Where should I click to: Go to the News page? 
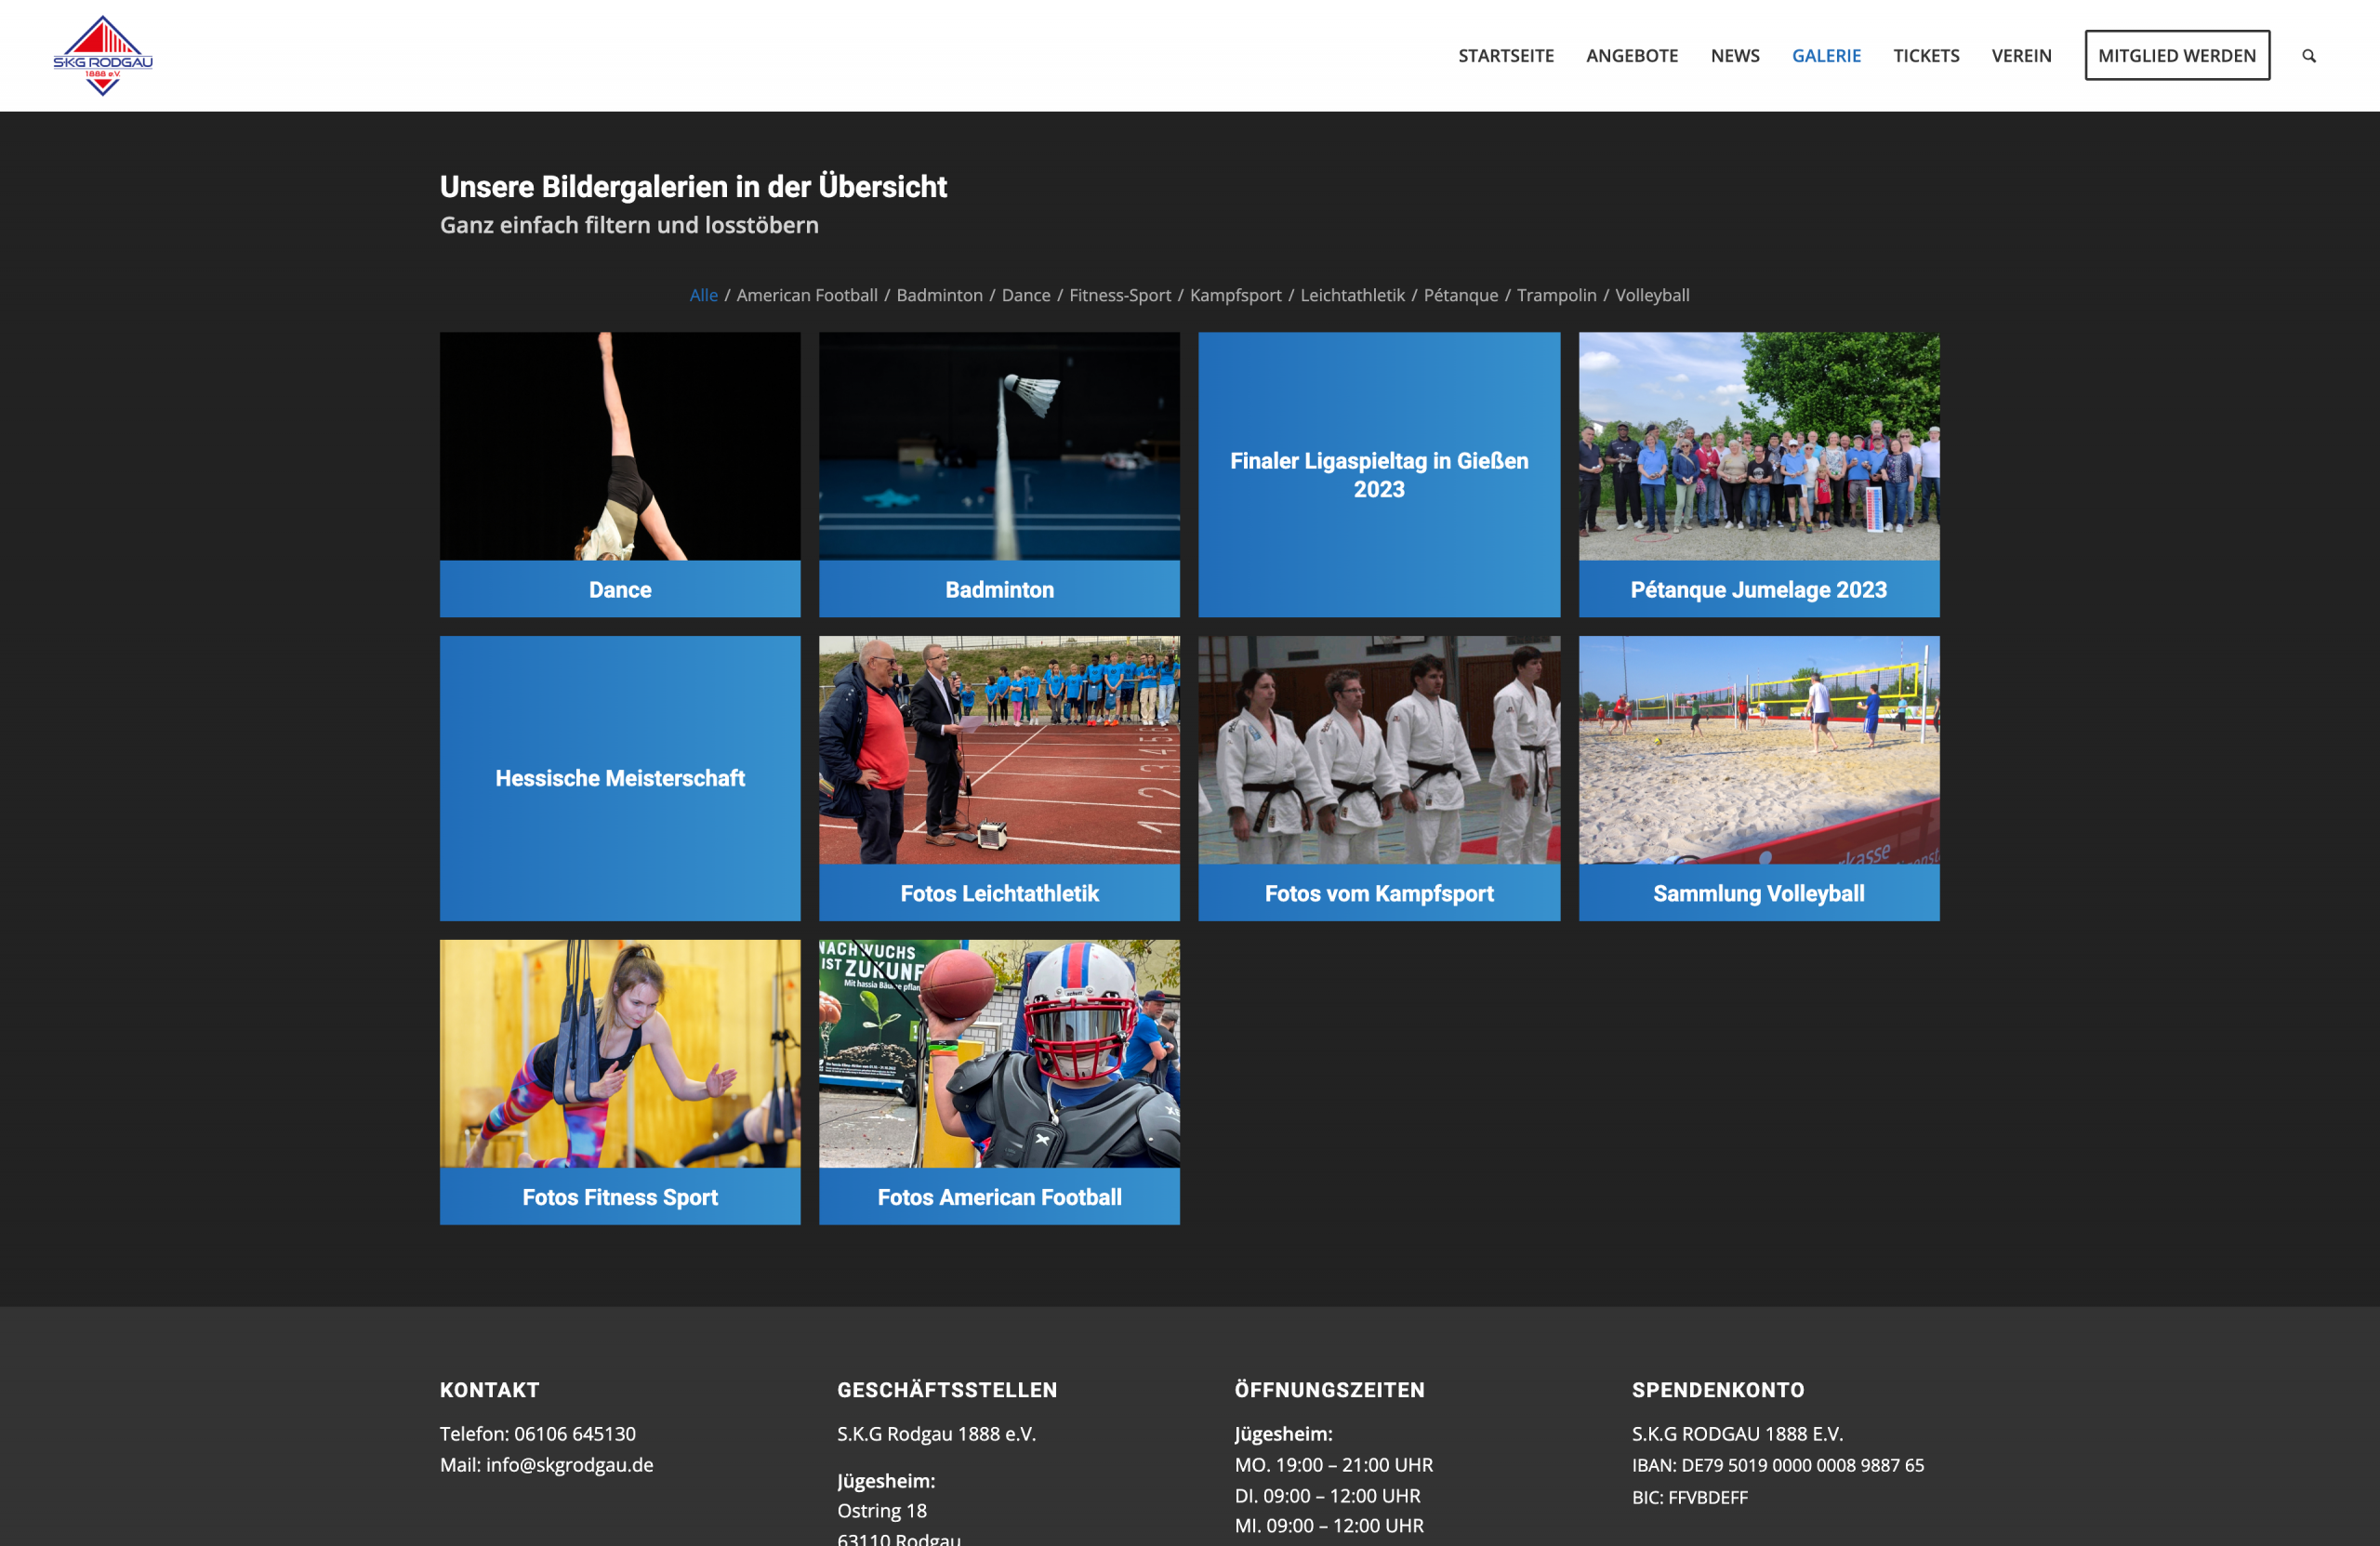coord(1734,56)
